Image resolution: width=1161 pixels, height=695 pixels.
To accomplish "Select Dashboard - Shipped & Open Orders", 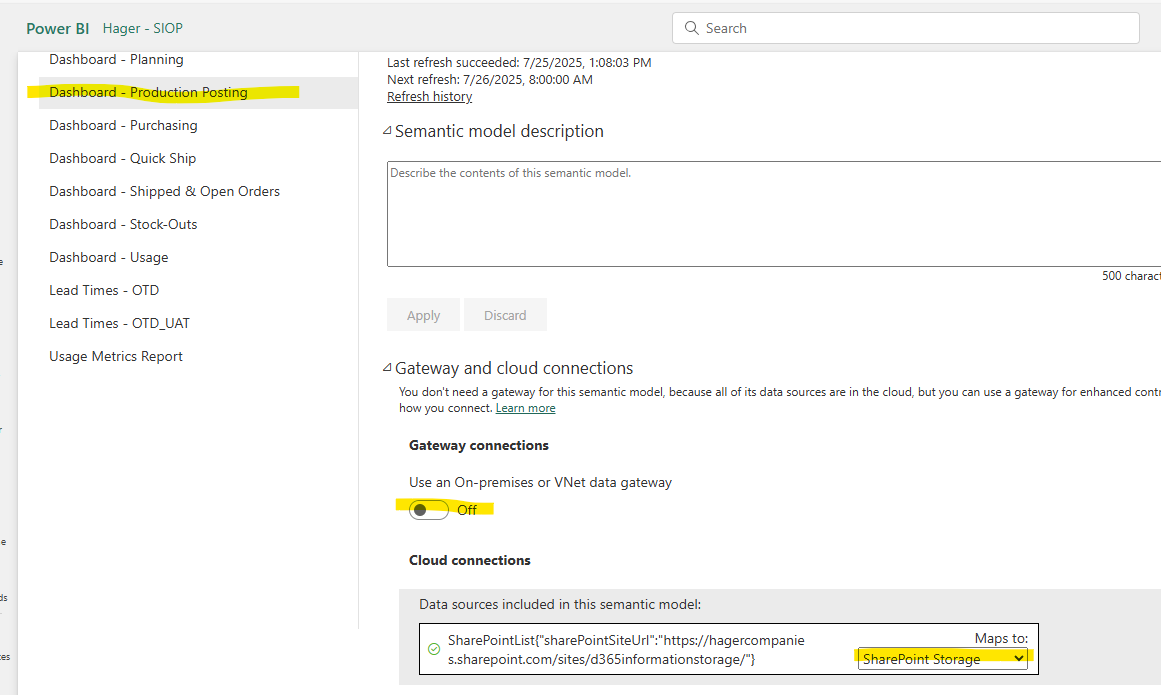I will coord(164,191).
